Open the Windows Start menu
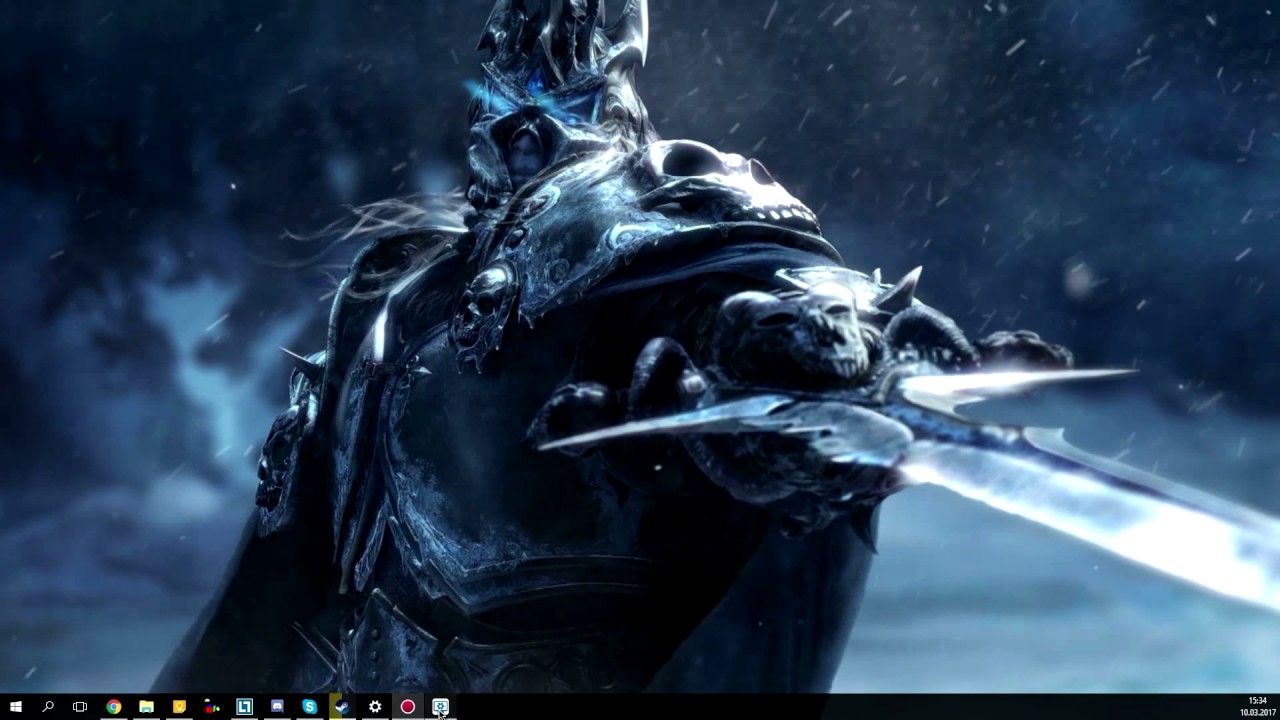 click(15, 707)
